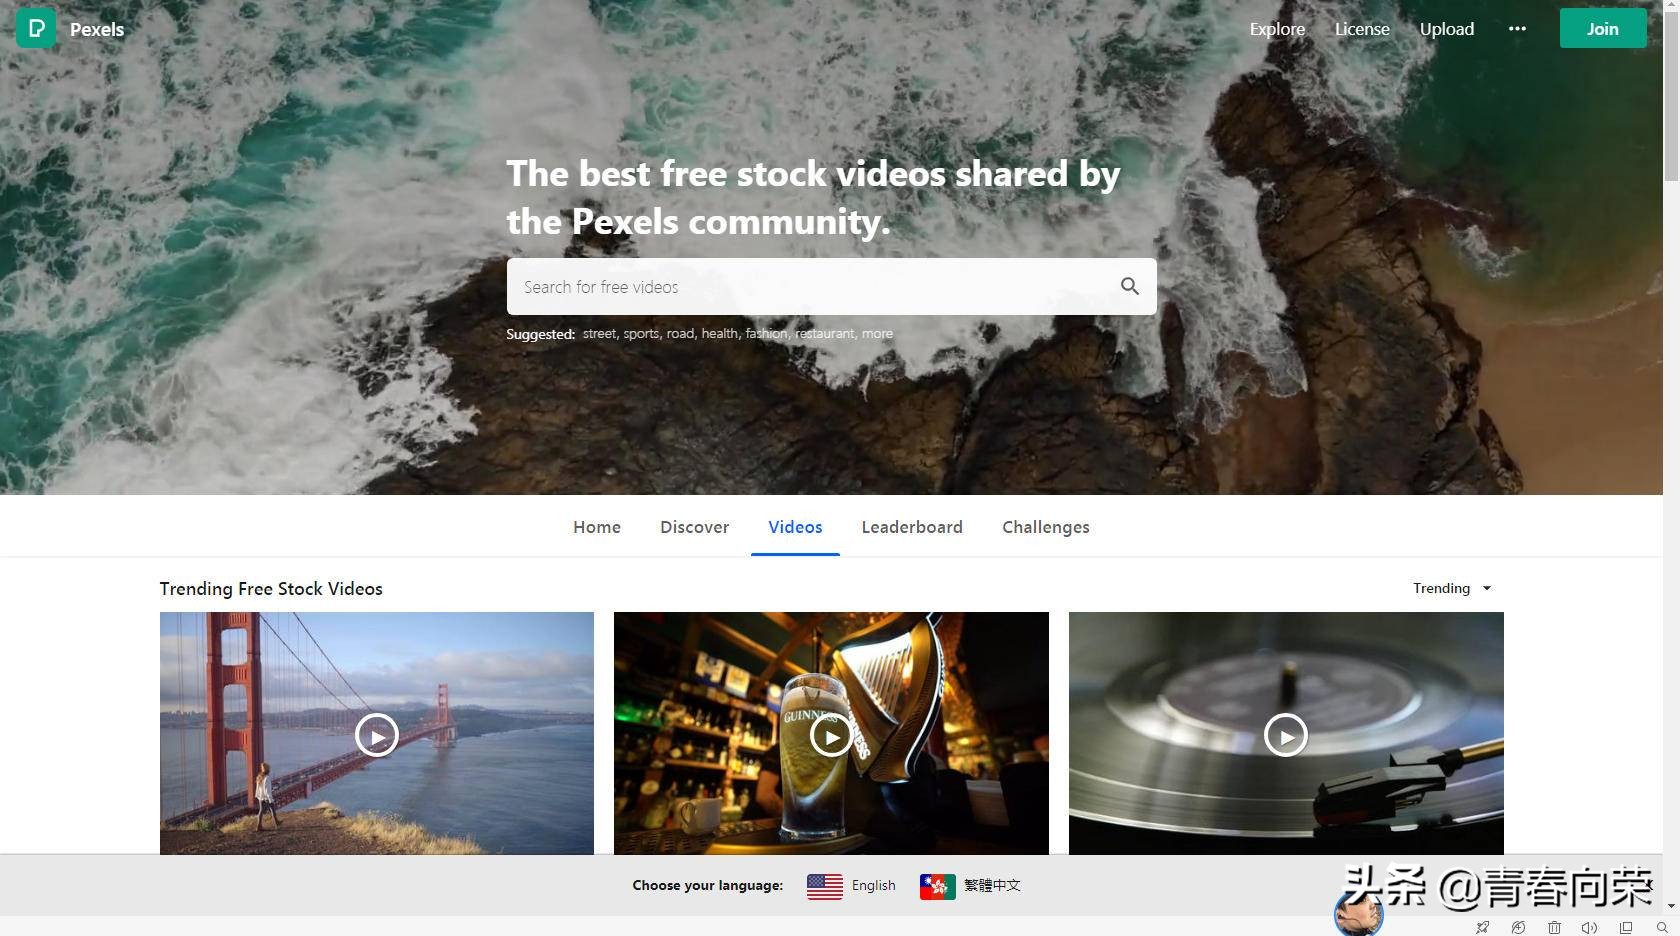Play the vinyl record turntable video

(x=1286, y=735)
